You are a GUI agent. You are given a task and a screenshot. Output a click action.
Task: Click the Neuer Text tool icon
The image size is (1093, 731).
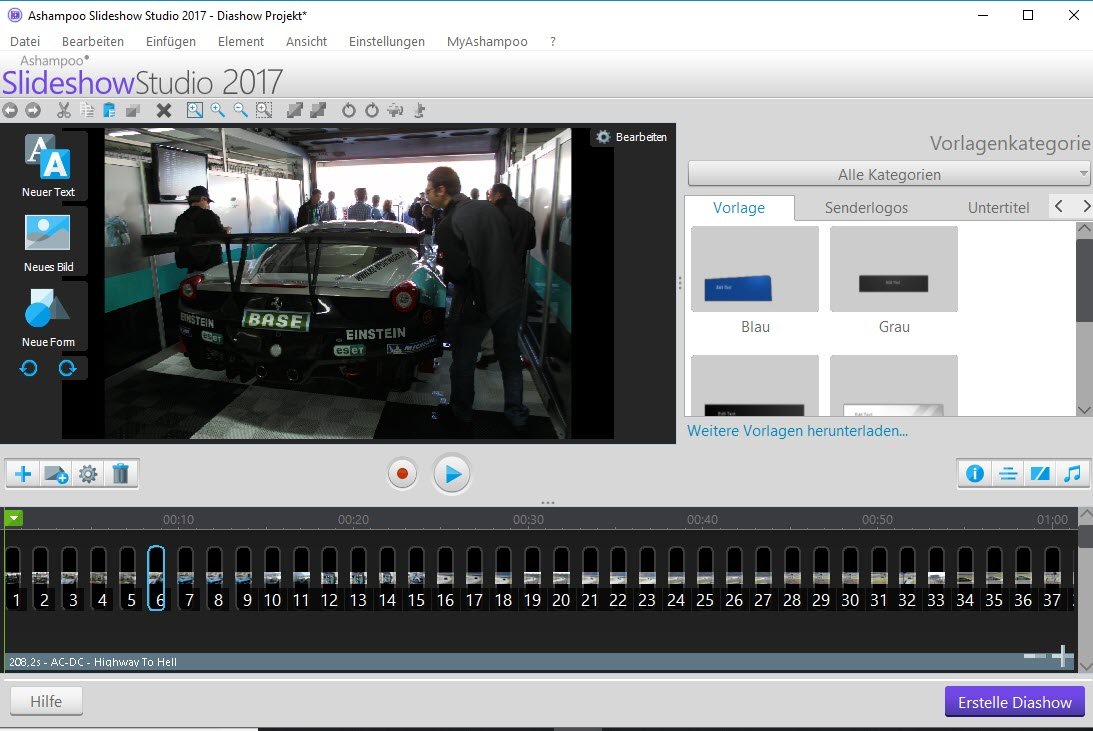coord(48,158)
